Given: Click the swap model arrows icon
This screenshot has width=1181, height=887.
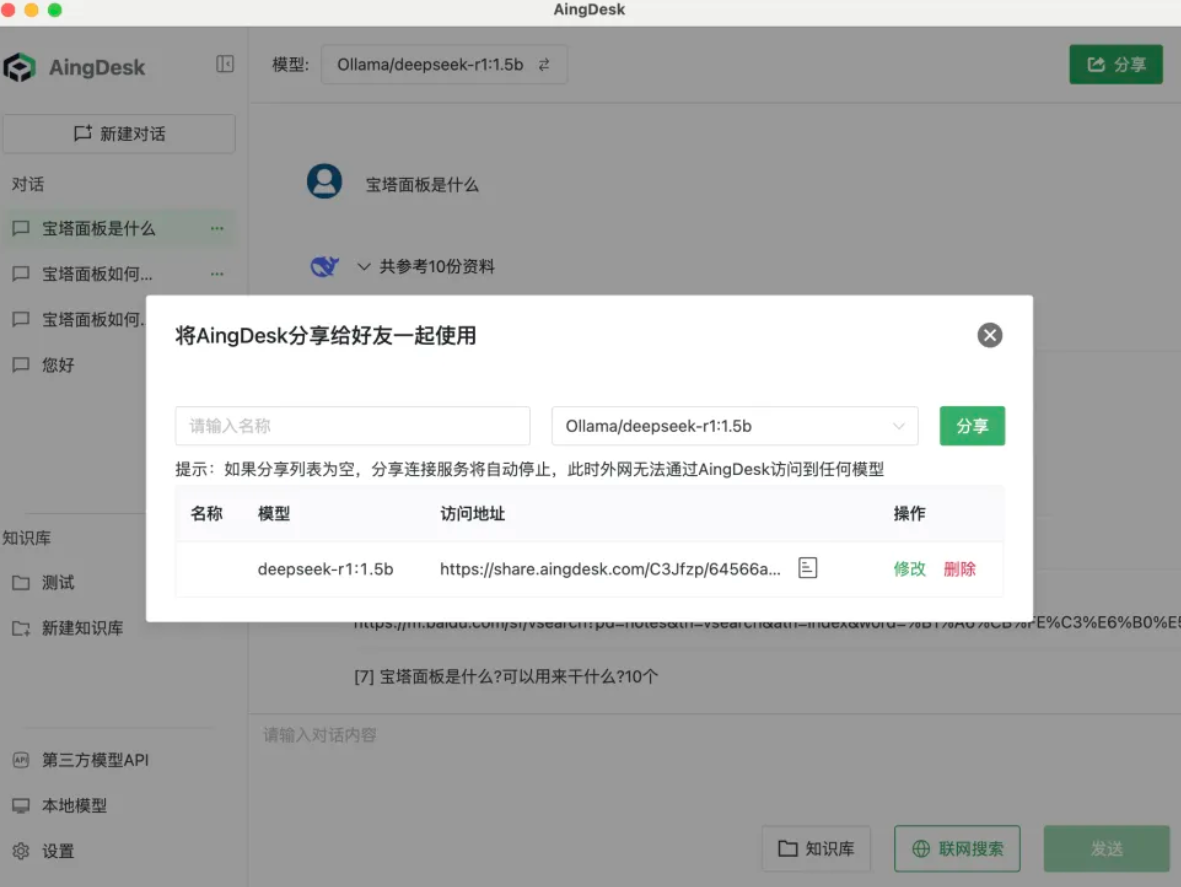Looking at the screenshot, I should click(544, 65).
